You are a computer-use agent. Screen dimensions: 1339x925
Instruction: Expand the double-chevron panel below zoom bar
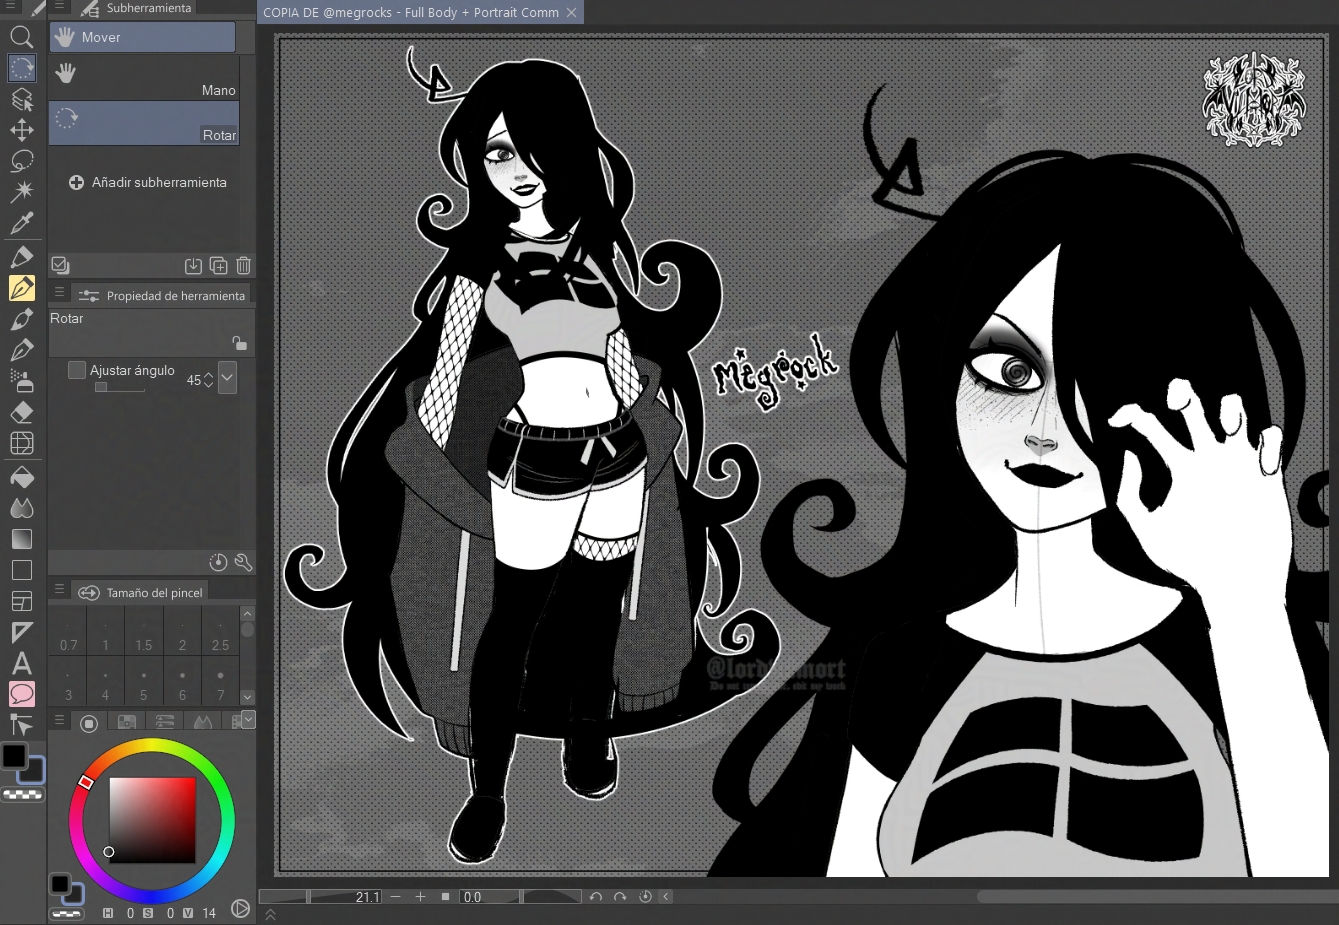coord(270,914)
